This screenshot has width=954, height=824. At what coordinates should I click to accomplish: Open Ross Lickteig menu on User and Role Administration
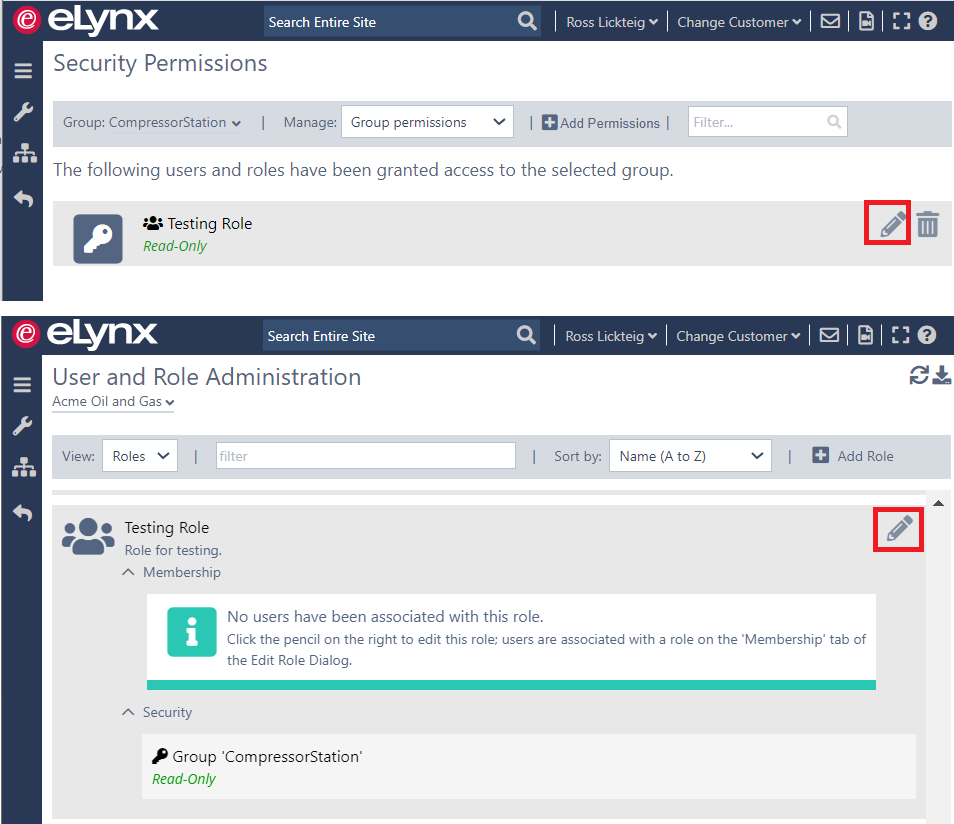610,336
